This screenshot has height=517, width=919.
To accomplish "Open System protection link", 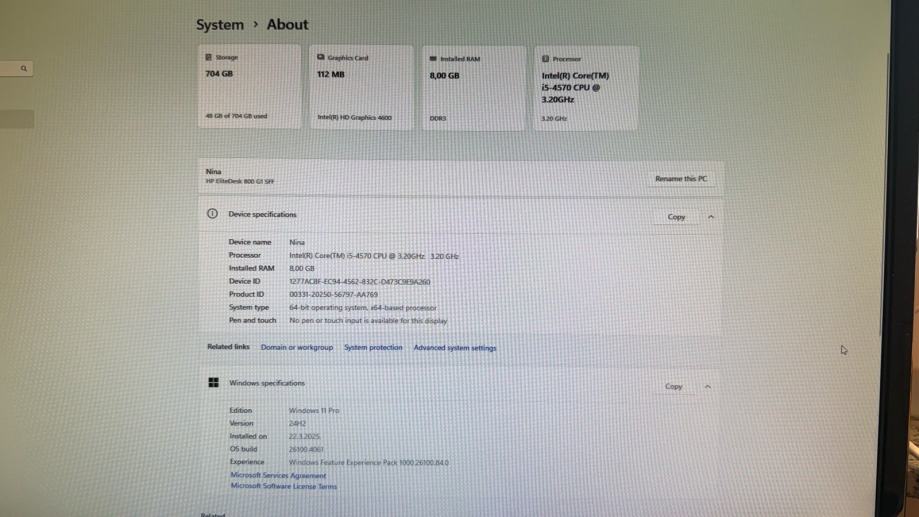I will (x=373, y=348).
